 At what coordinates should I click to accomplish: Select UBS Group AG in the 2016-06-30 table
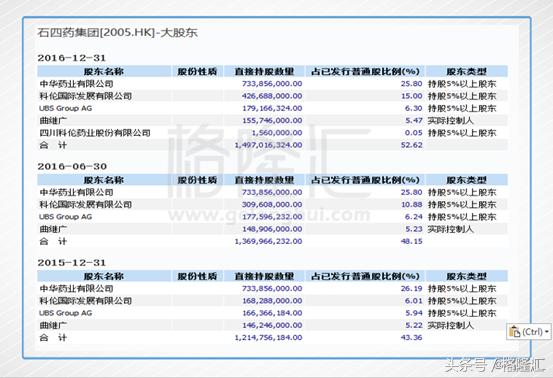pyautogui.click(x=66, y=217)
